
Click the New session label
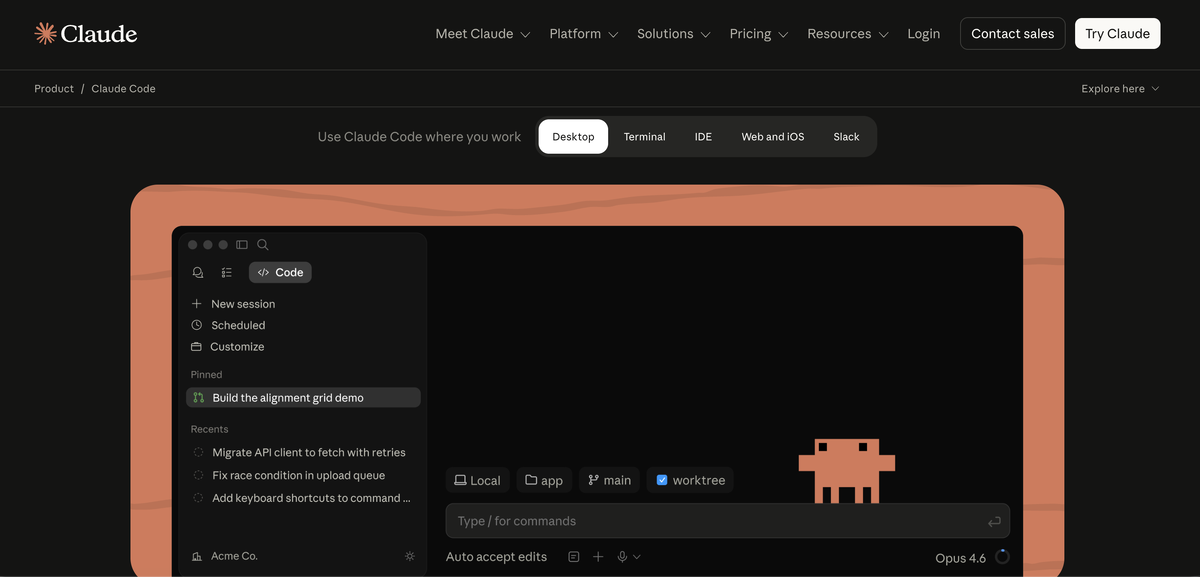(243, 303)
